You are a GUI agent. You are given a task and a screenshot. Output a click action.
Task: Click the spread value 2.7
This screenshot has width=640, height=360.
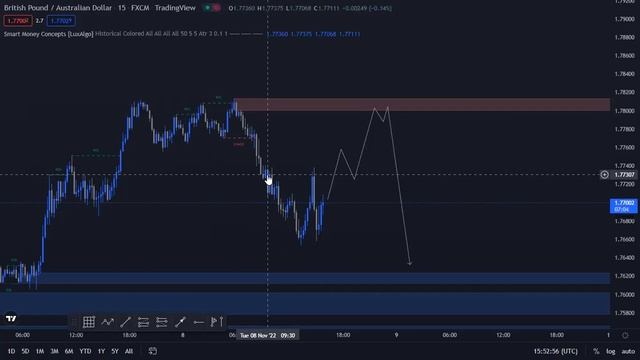click(40, 21)
